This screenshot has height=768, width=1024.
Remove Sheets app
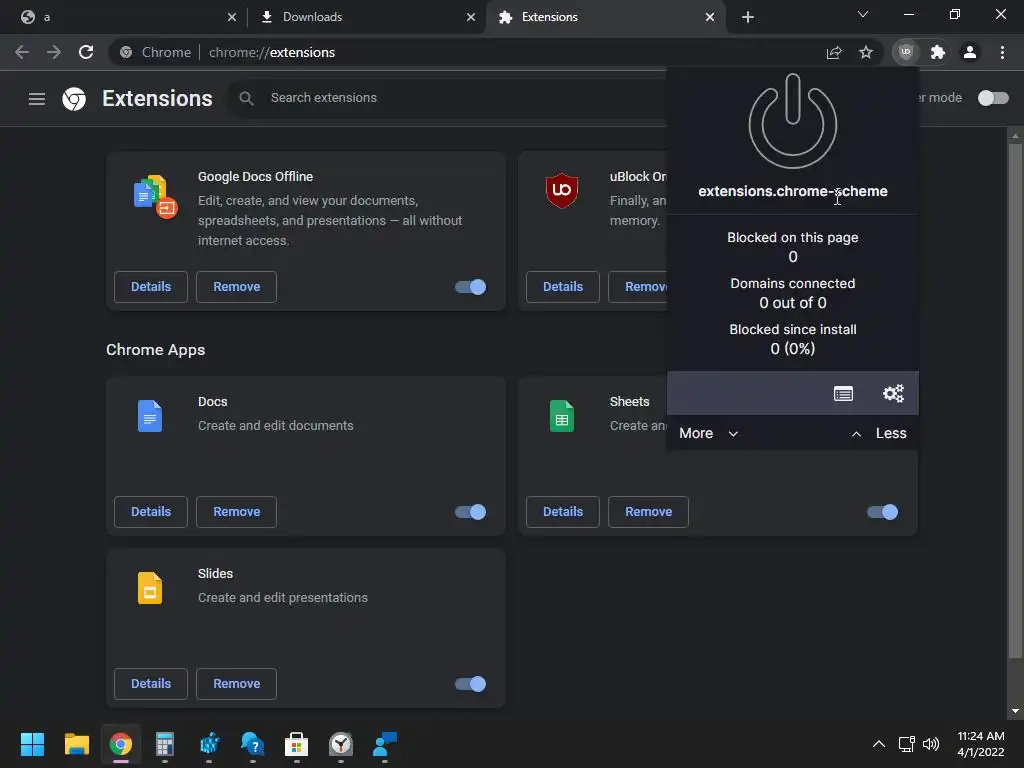point(648,512)
